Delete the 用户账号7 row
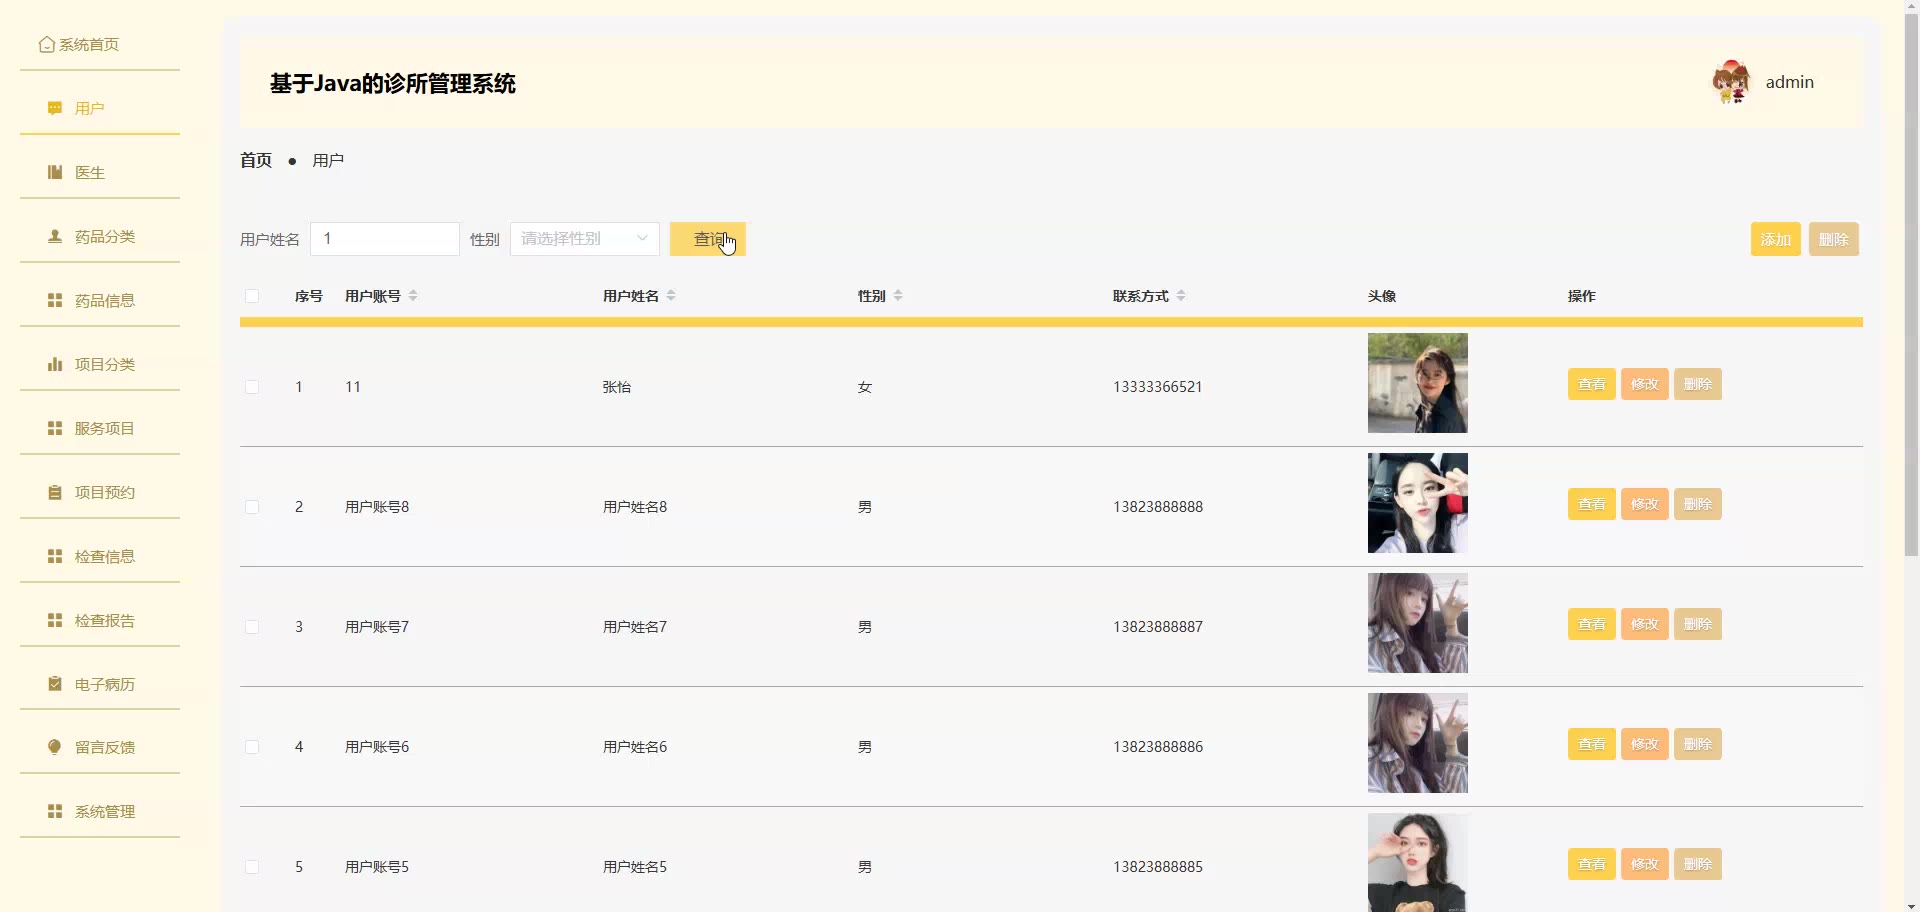The height and width of the screenshot is (912, 1920). click(x=1698, y=624)
